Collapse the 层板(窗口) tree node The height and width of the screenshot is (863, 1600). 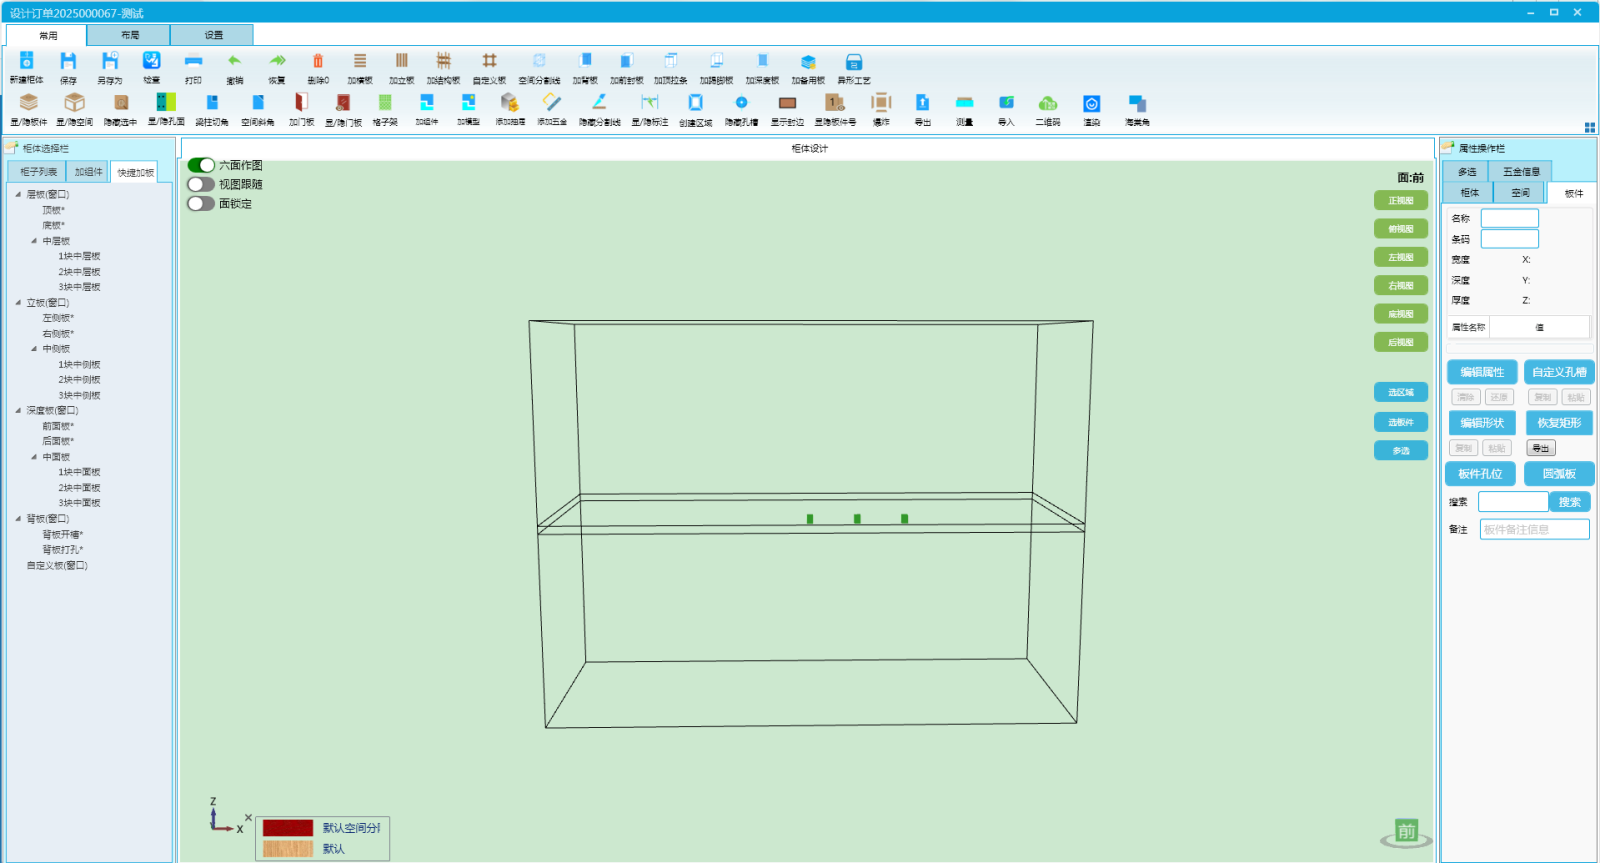coord(18,194)
